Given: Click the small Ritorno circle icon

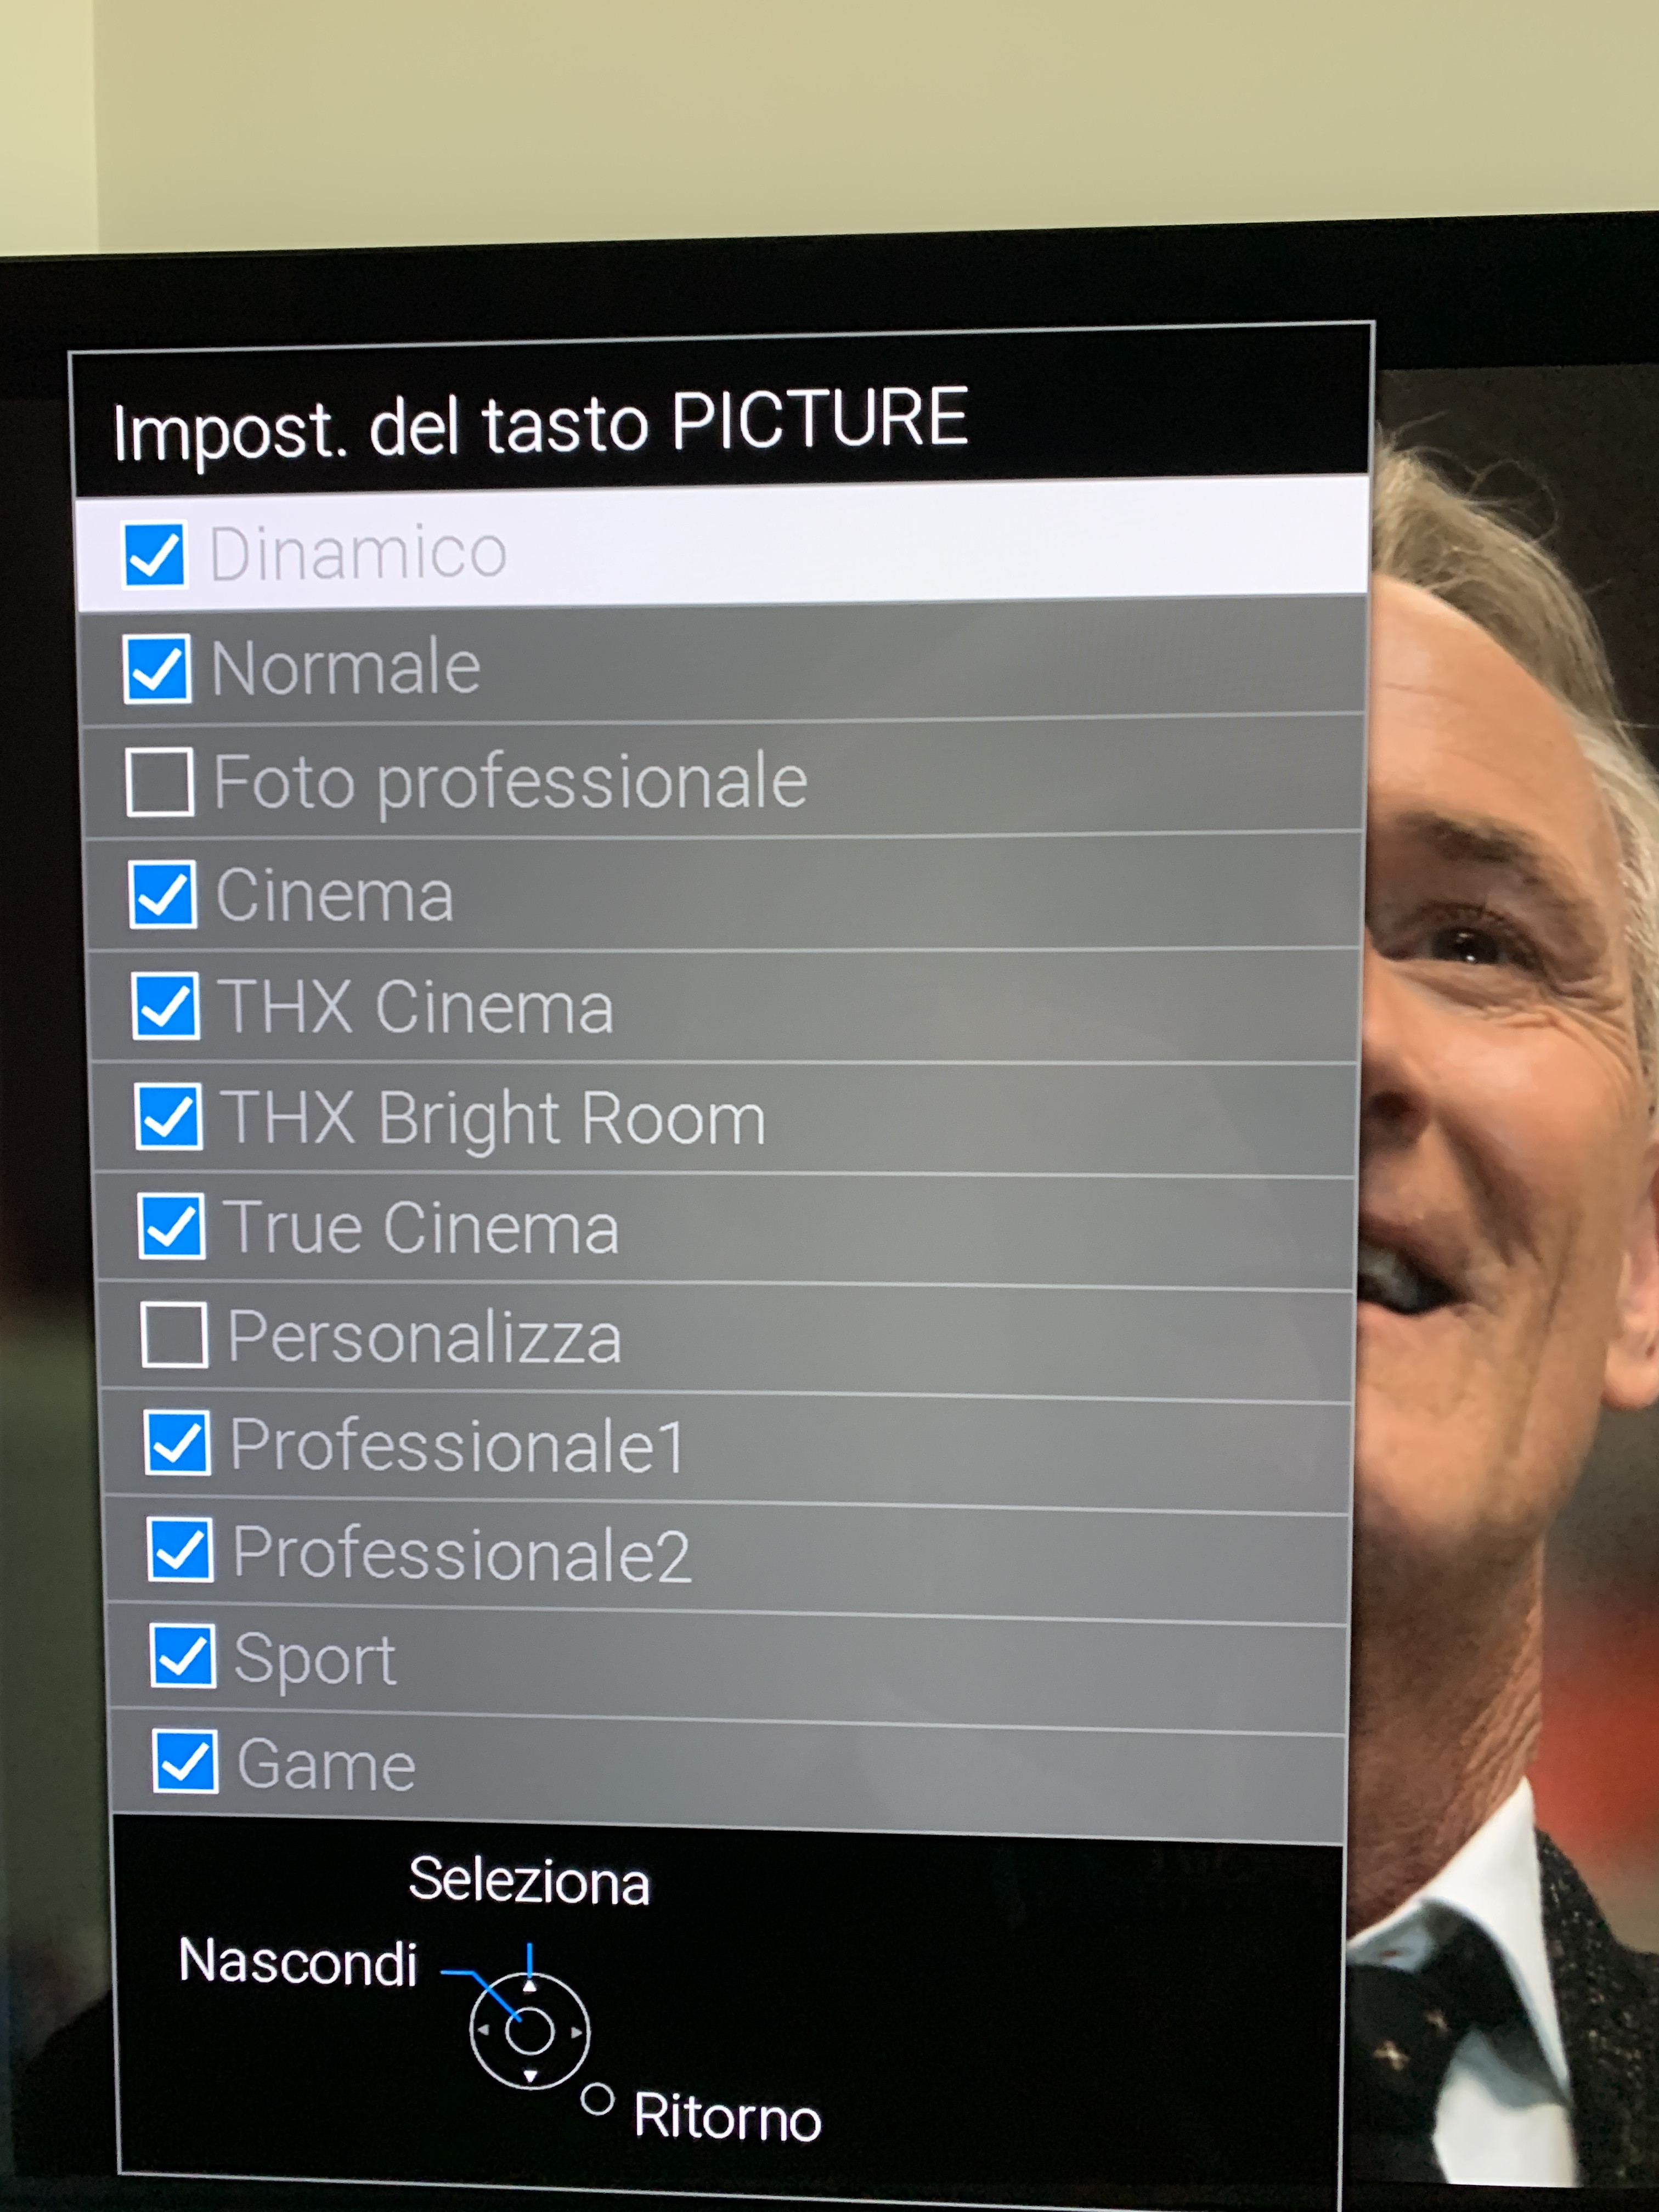Looking at the screenshot, I should (597, 2100).
